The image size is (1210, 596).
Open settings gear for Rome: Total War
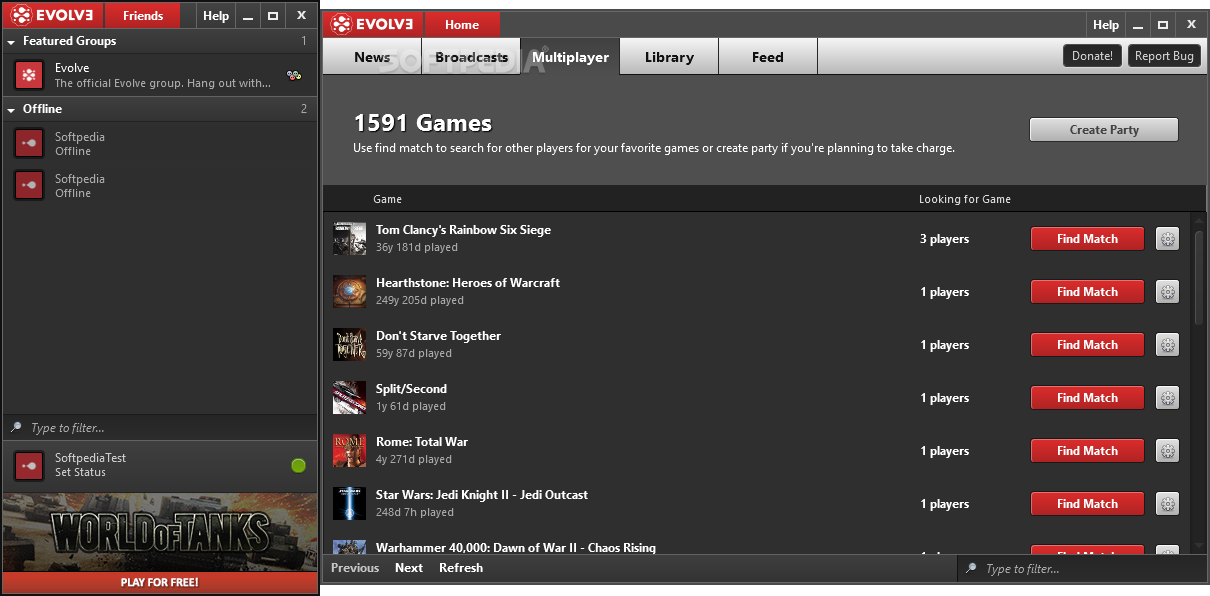pyautogui.click(x=1167, y=451)
